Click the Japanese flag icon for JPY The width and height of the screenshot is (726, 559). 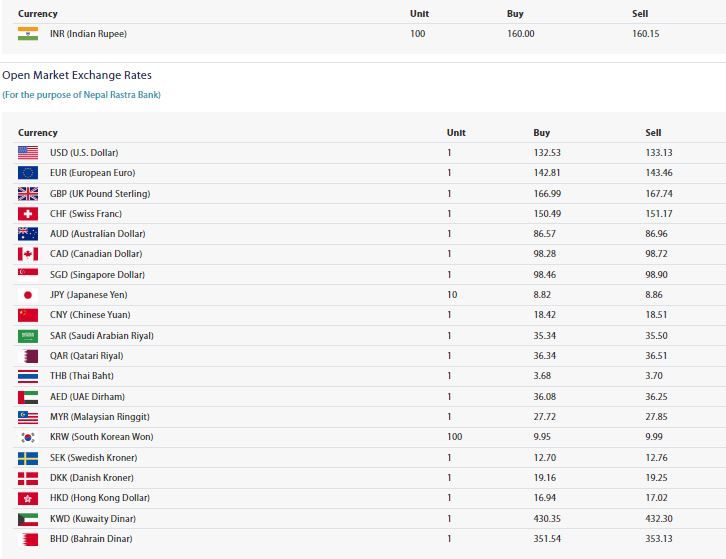[x=28, y=295]
